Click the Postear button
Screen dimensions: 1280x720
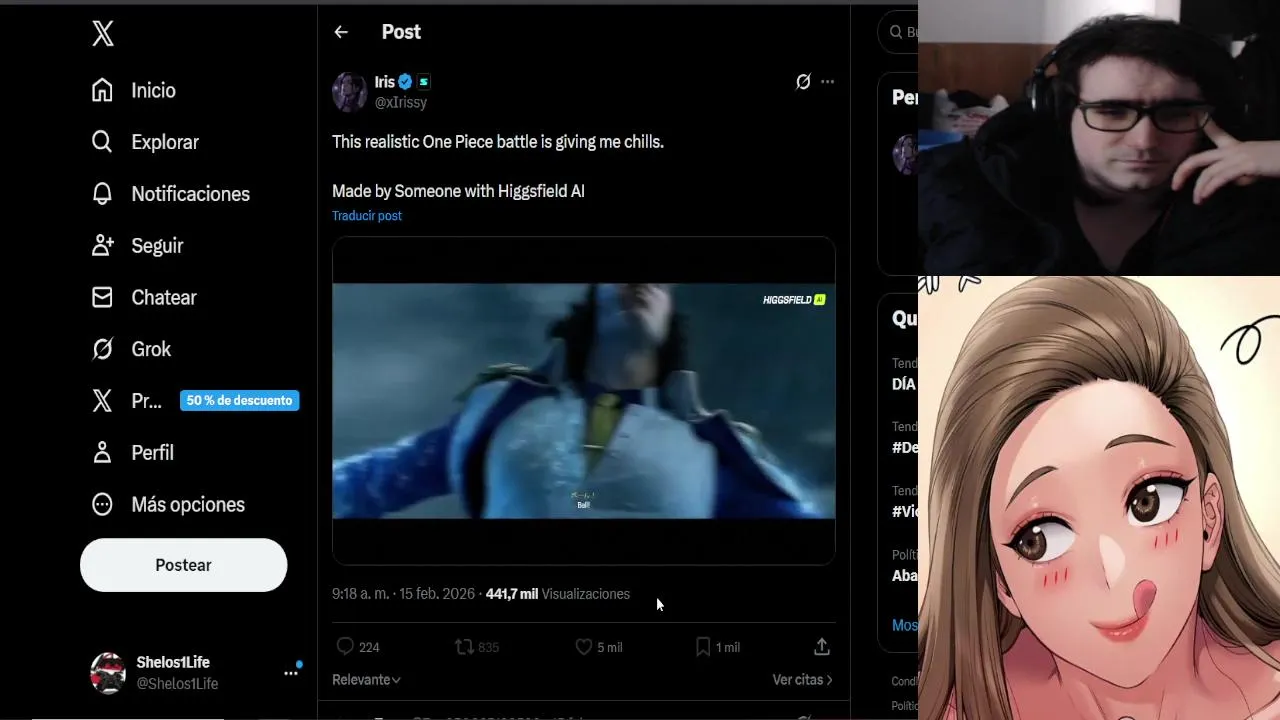tap(183, 565)
